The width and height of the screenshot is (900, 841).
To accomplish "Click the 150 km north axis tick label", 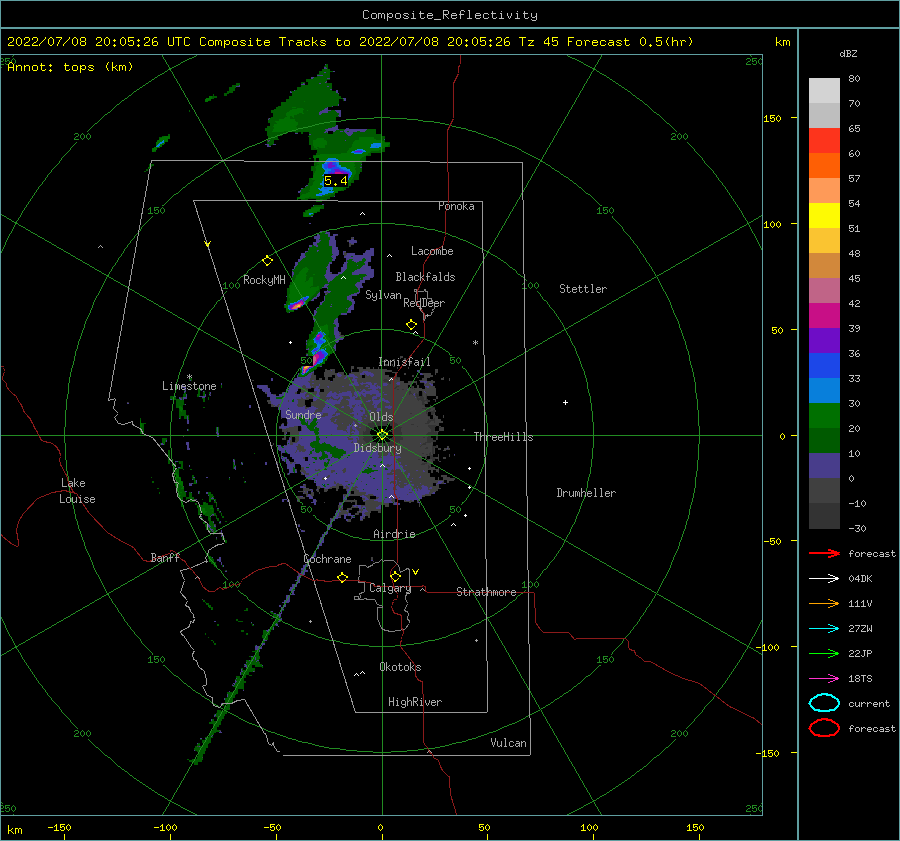I will click(772, 118).
